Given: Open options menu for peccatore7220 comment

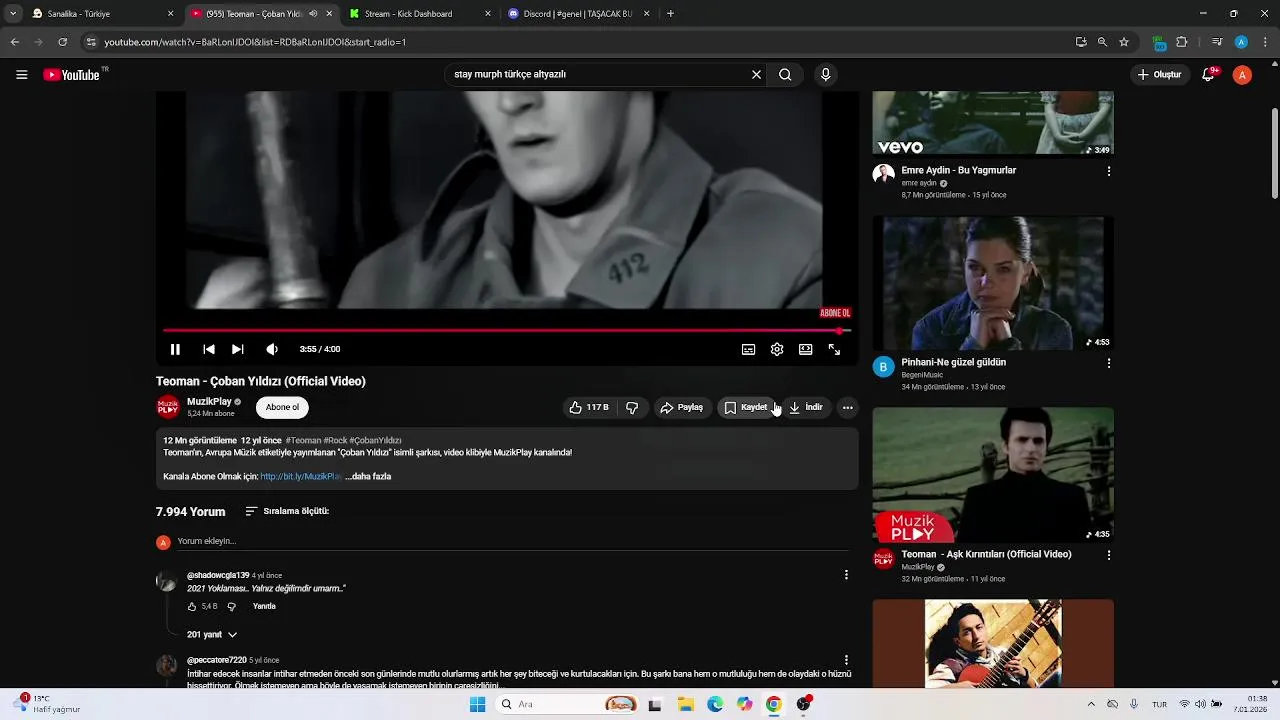Looking at the screenshot, I should point(846,660).
